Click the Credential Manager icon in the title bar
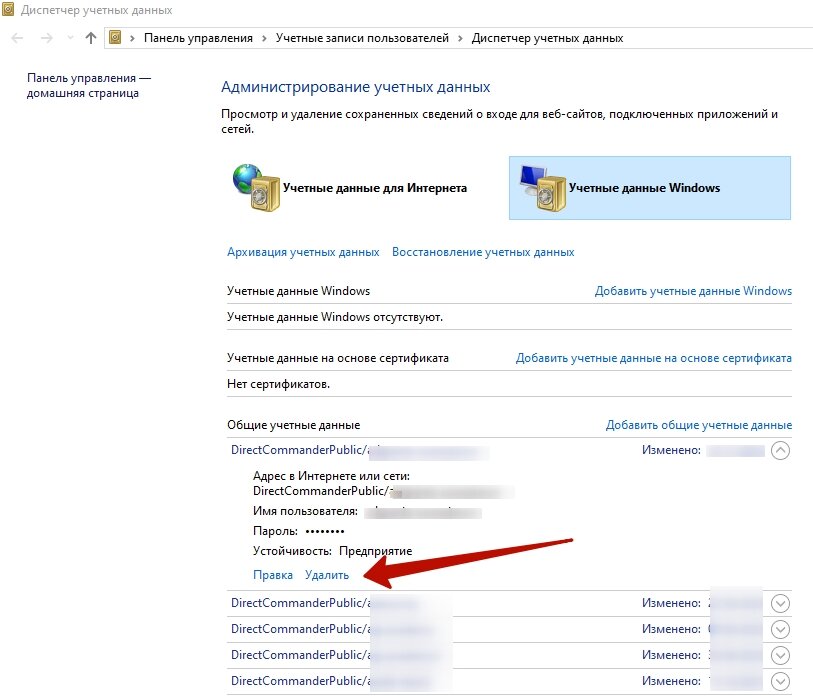Image resolution: width=813 pixels, height=696 pixels. [x=10, y=9]
